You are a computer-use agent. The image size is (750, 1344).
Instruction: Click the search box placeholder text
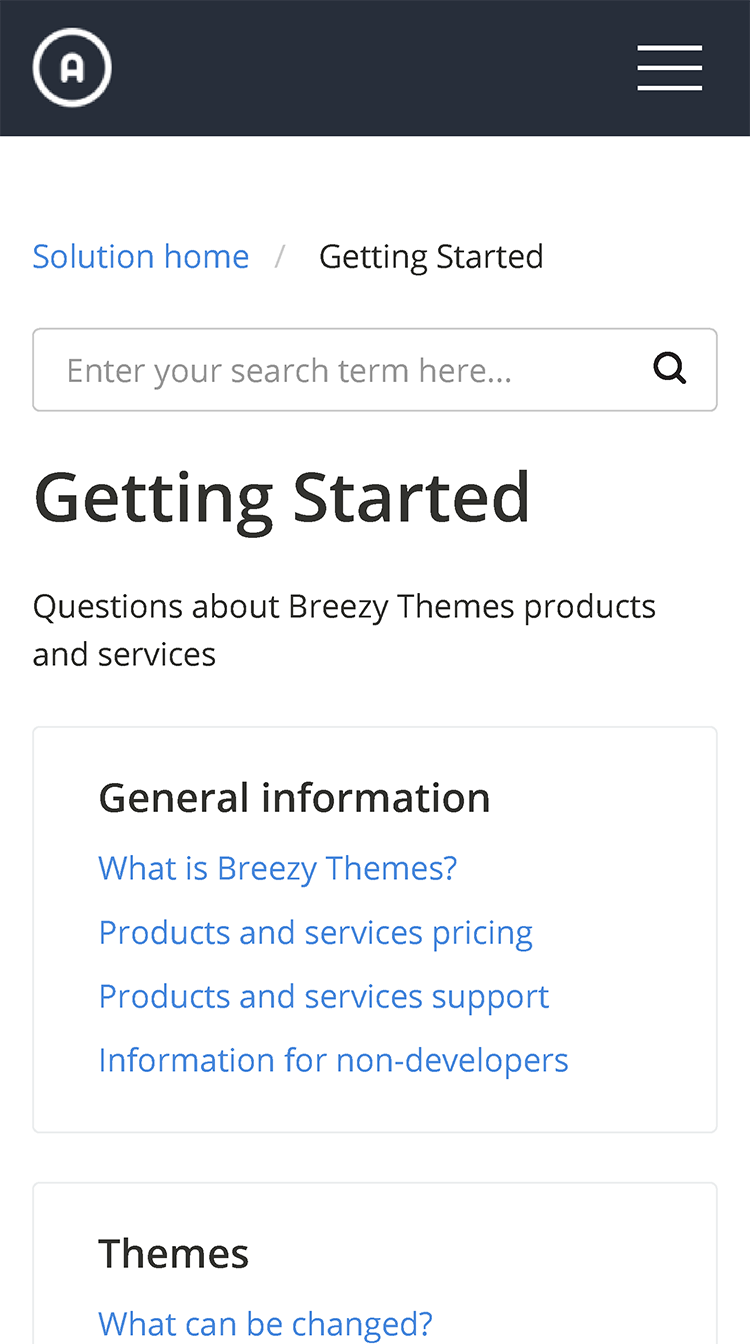[x=289, y=371]
